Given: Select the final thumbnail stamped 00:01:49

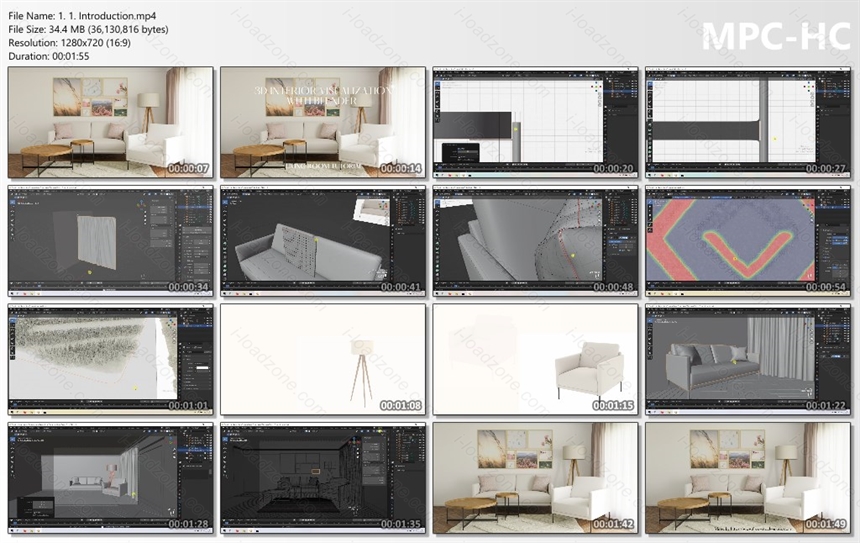Looking at the screenshot, I should (x=748, y=478).
